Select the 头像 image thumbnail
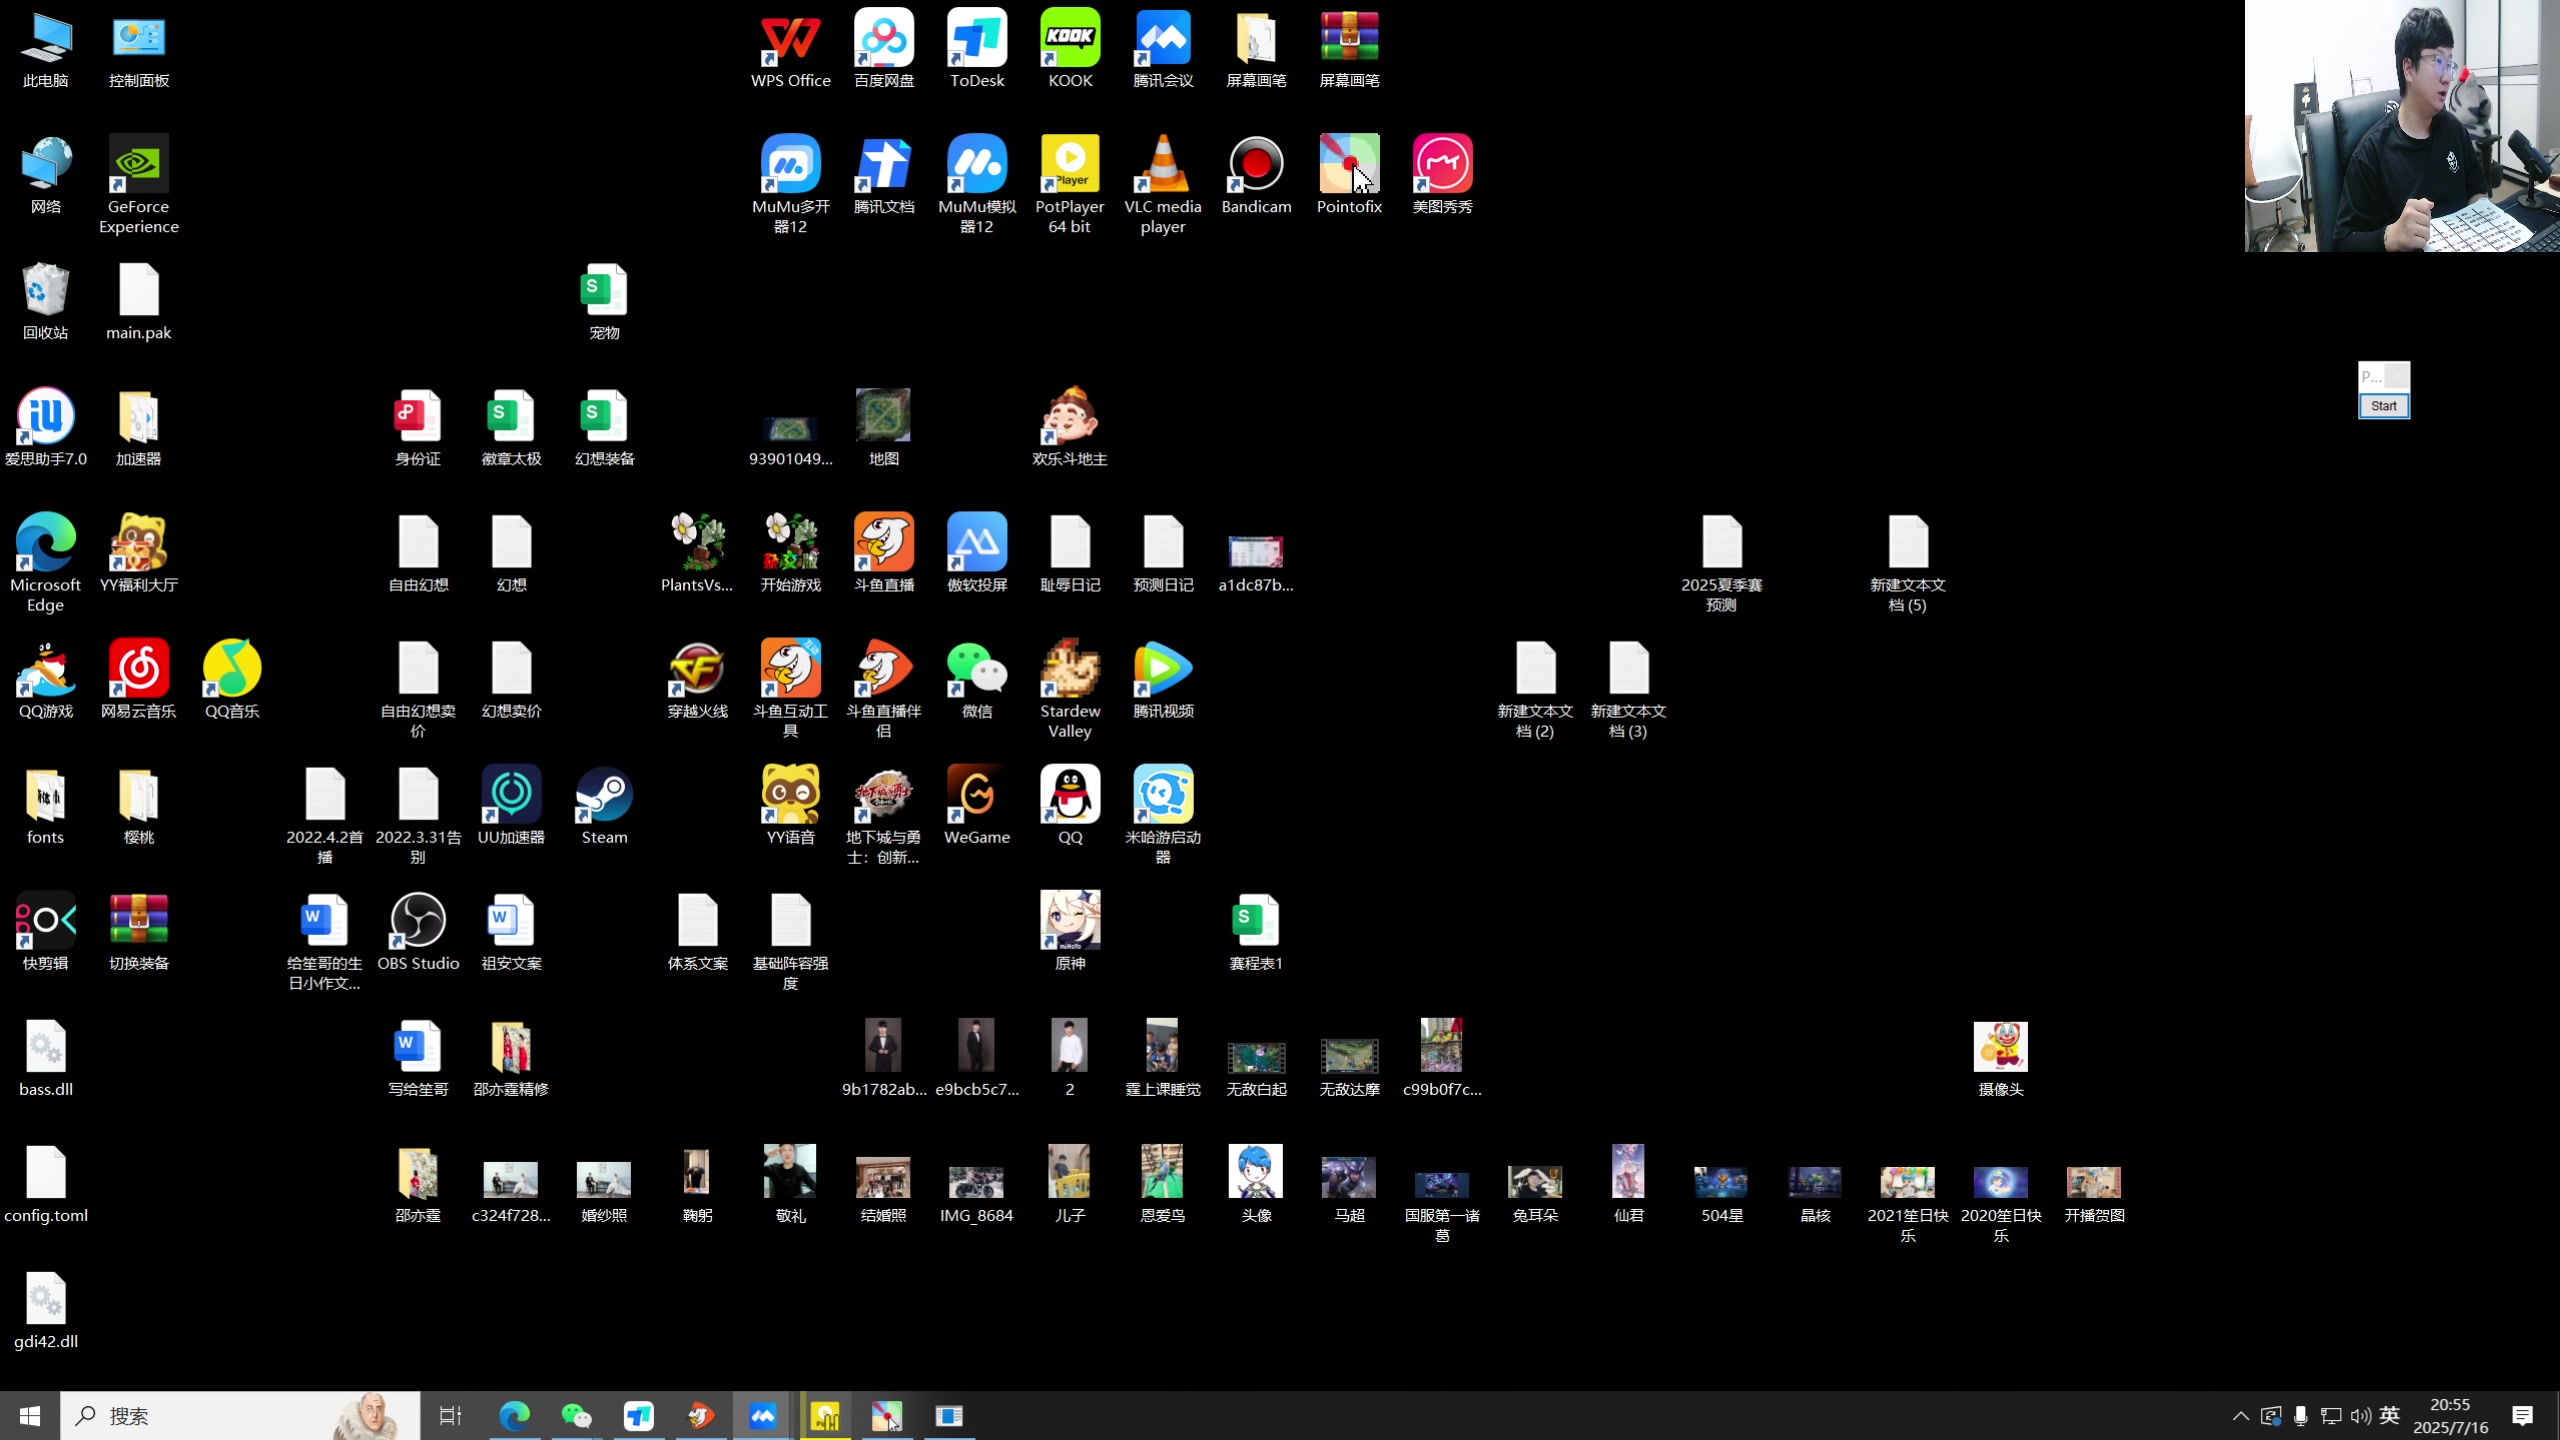 pos(1256,1184)
